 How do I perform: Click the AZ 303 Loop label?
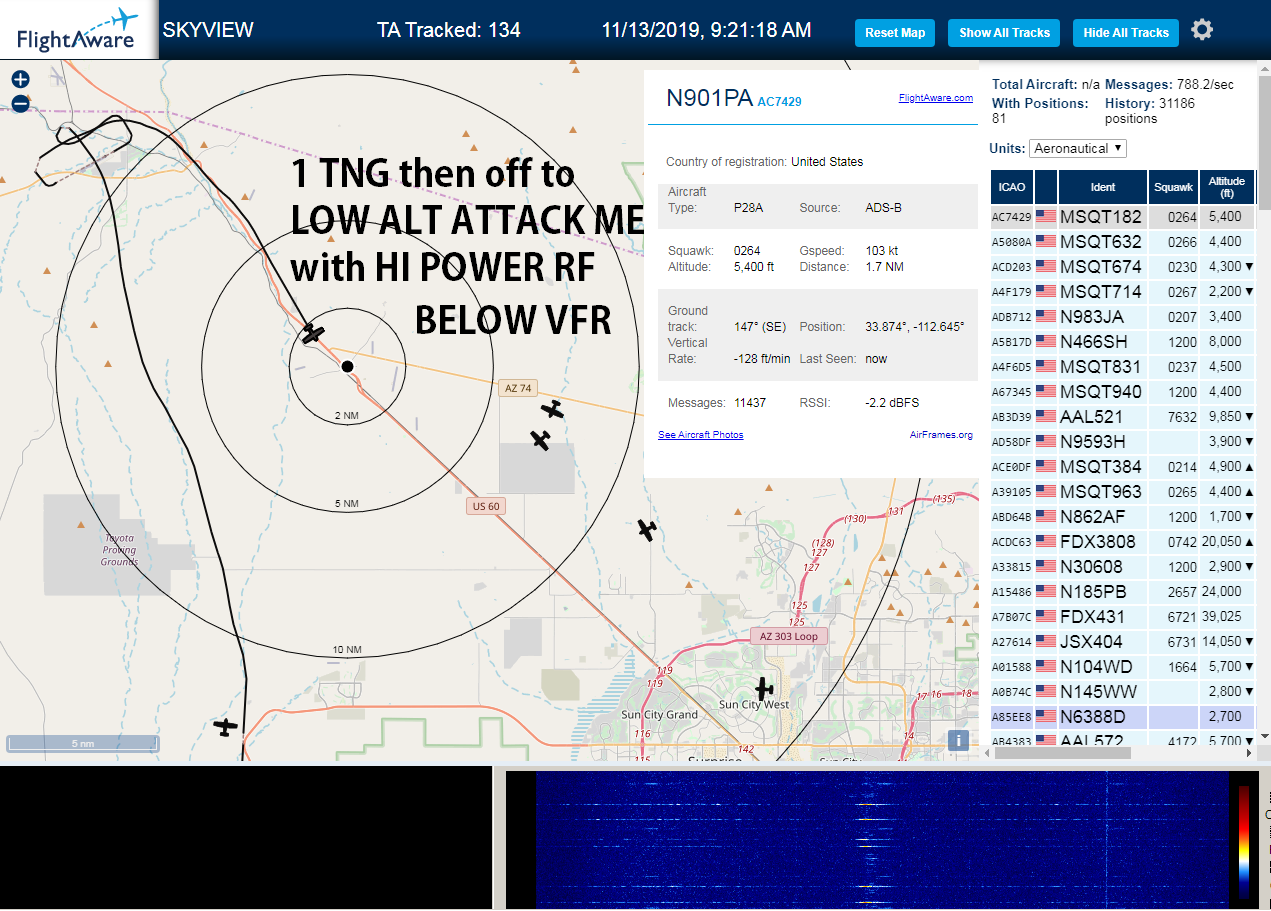pyautogui.click(x=788, y=636)
